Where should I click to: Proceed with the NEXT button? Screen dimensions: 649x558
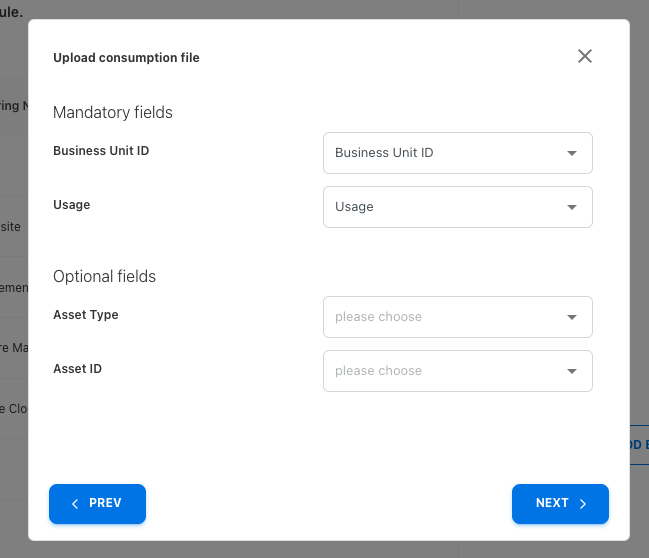[x=560, y=504]
